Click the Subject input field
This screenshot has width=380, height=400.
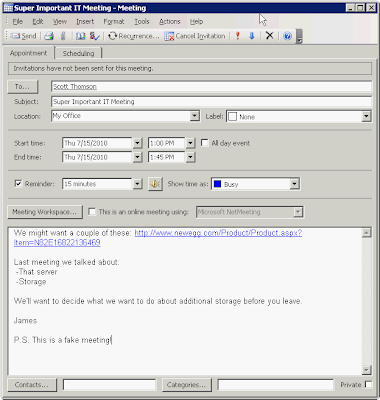[212, 102]
